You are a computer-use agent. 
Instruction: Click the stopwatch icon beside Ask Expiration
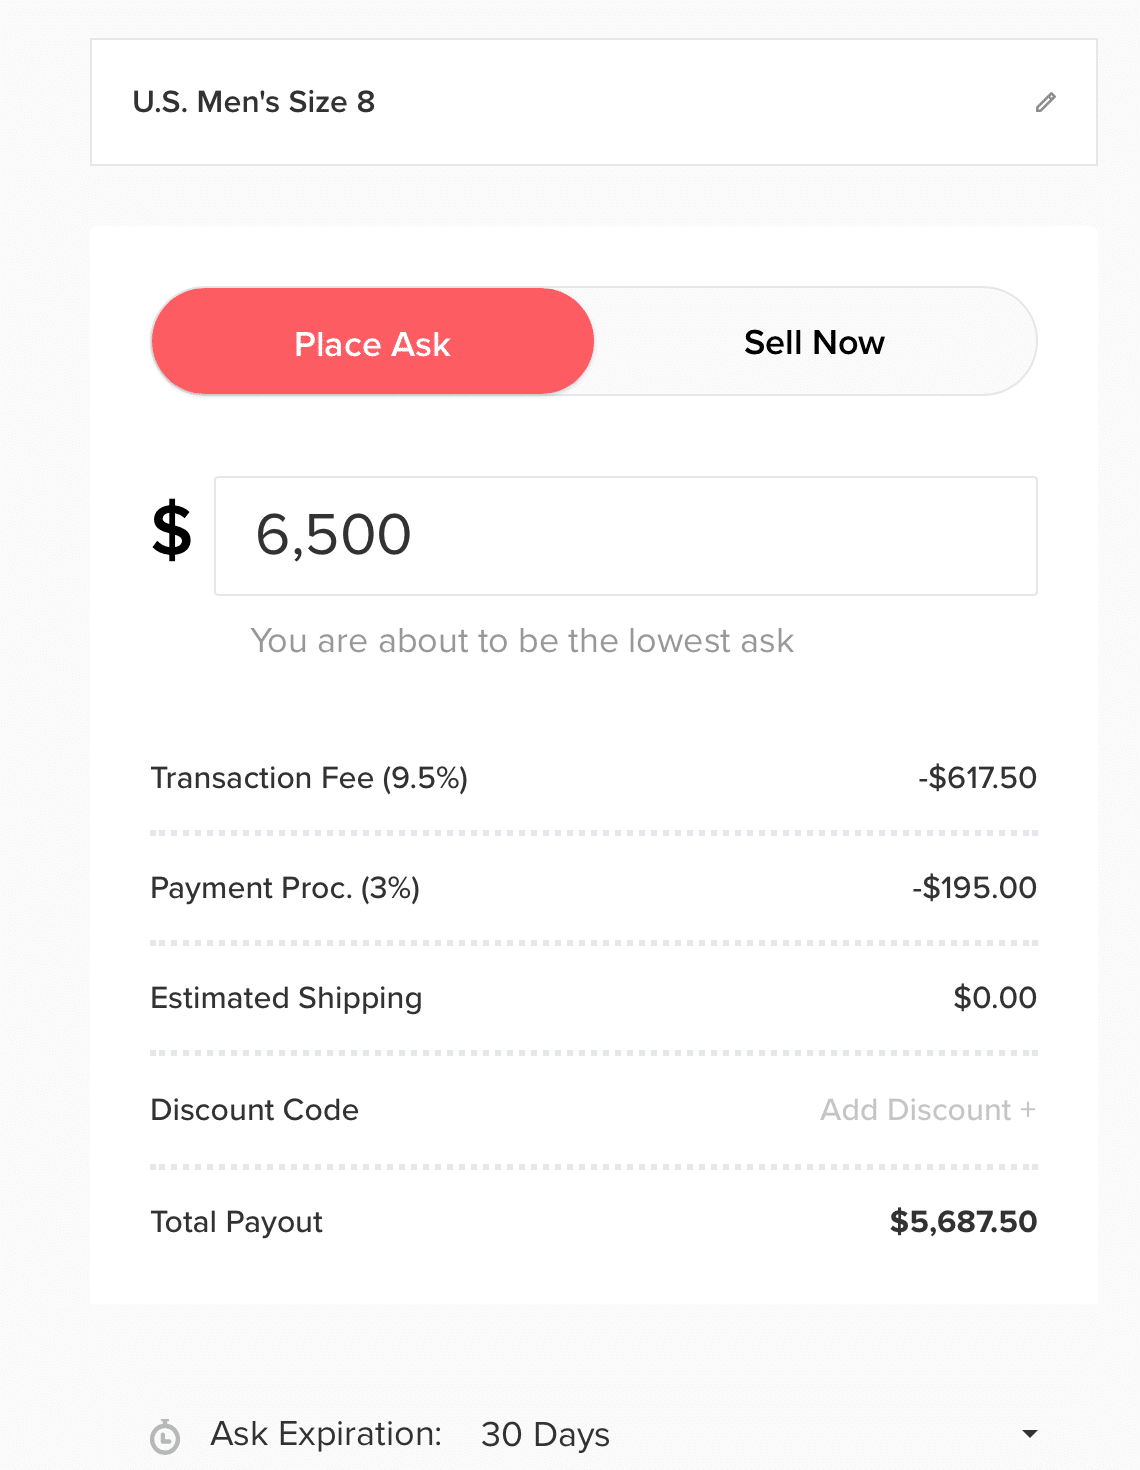point(165,1437)
